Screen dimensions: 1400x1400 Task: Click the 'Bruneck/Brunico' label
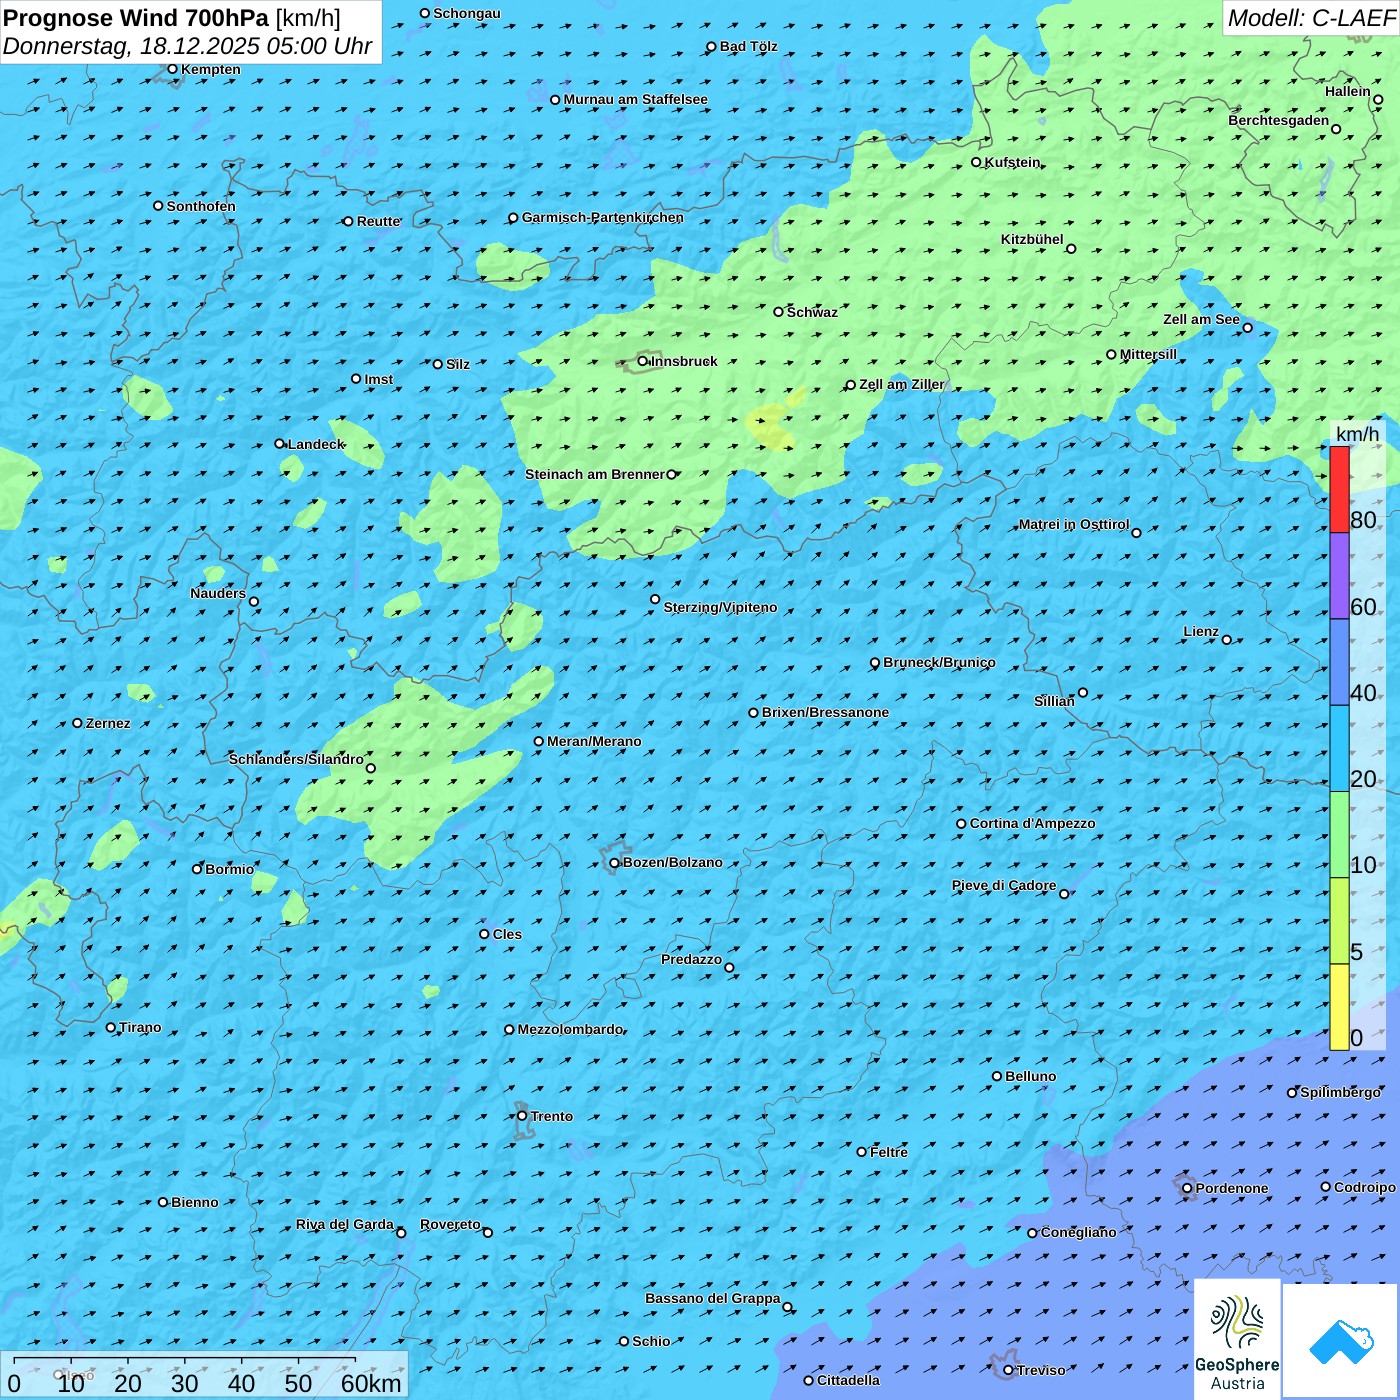click(x=939, y=662)
